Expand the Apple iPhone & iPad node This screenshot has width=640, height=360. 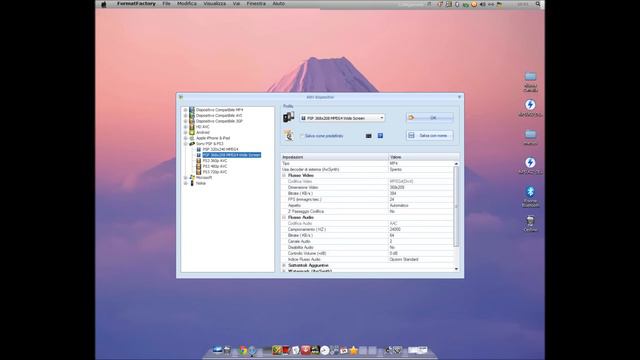point(186,138)
